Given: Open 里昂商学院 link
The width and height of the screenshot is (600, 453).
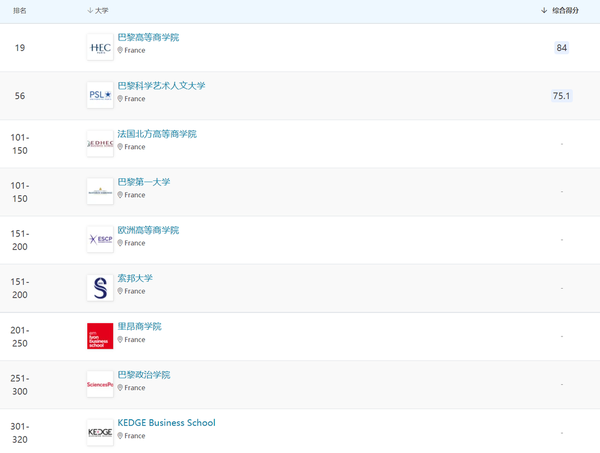Looking at the screenshot, I should coord(139,326).
